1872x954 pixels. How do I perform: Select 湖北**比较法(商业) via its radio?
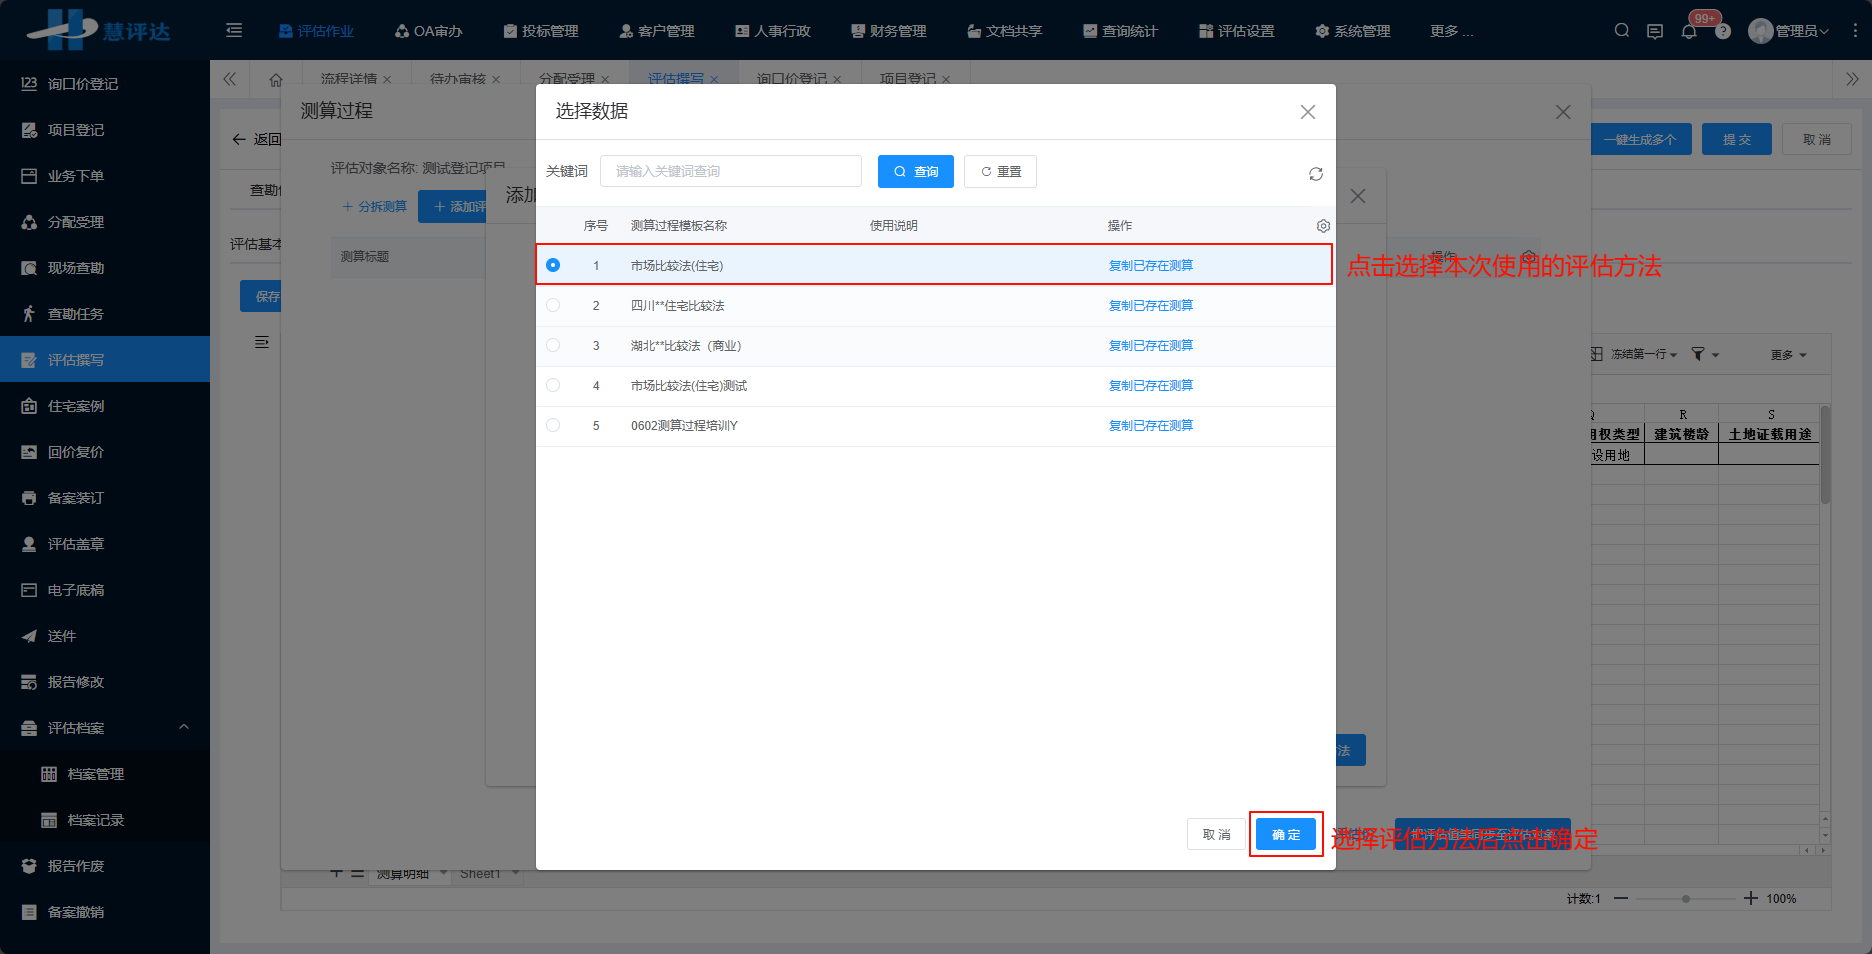(x=553, y=345)
